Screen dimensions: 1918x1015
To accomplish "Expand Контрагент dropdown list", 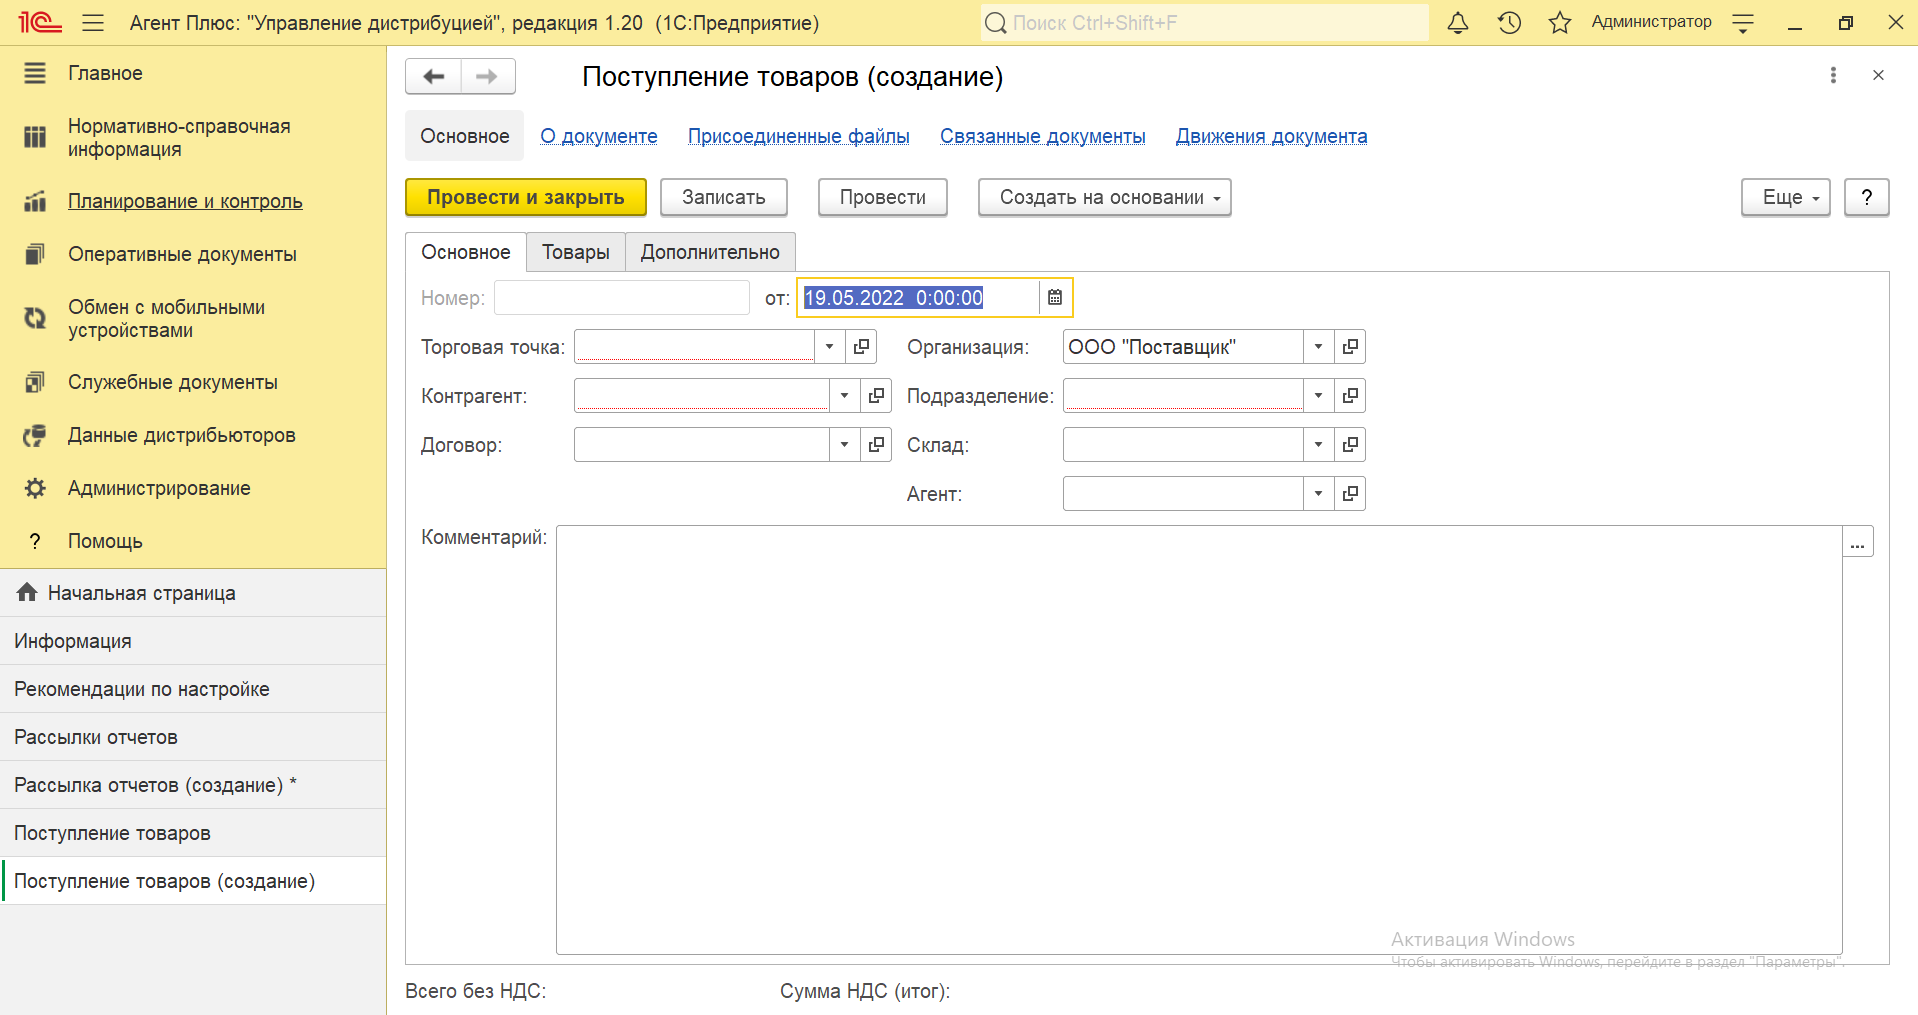I will pos(844,396).
